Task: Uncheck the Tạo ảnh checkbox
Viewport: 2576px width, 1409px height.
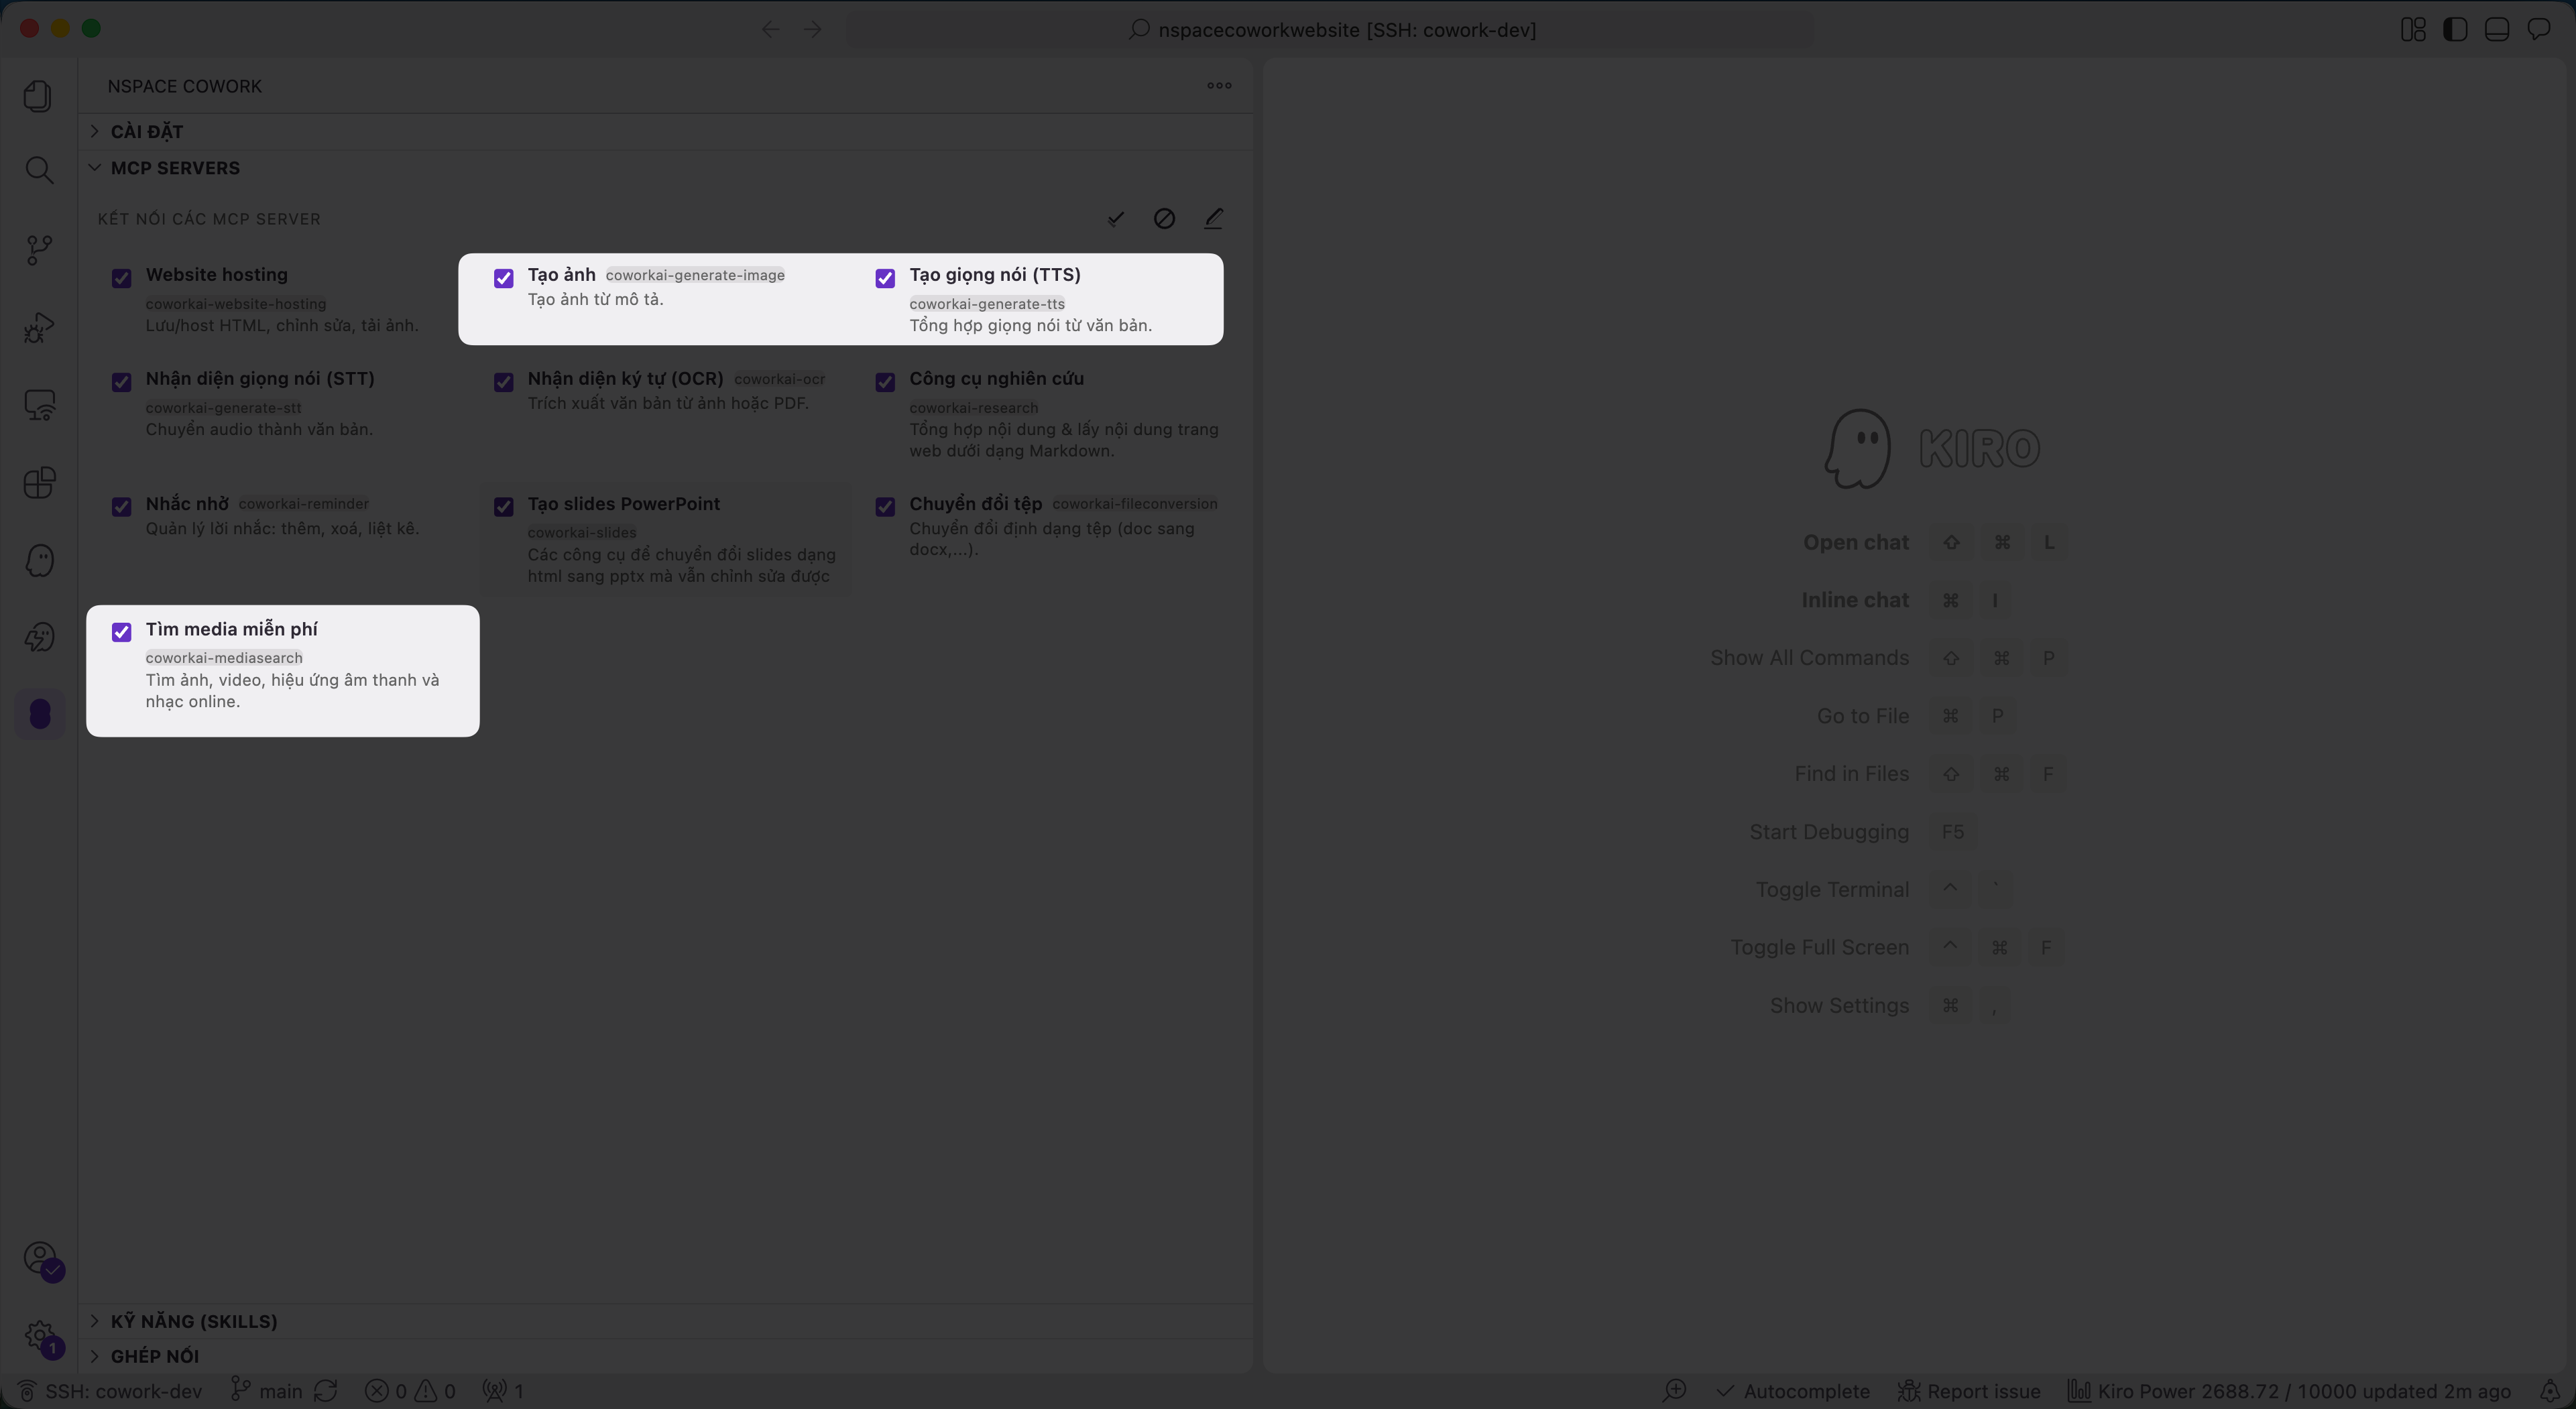Action: [x=504, y=278]
